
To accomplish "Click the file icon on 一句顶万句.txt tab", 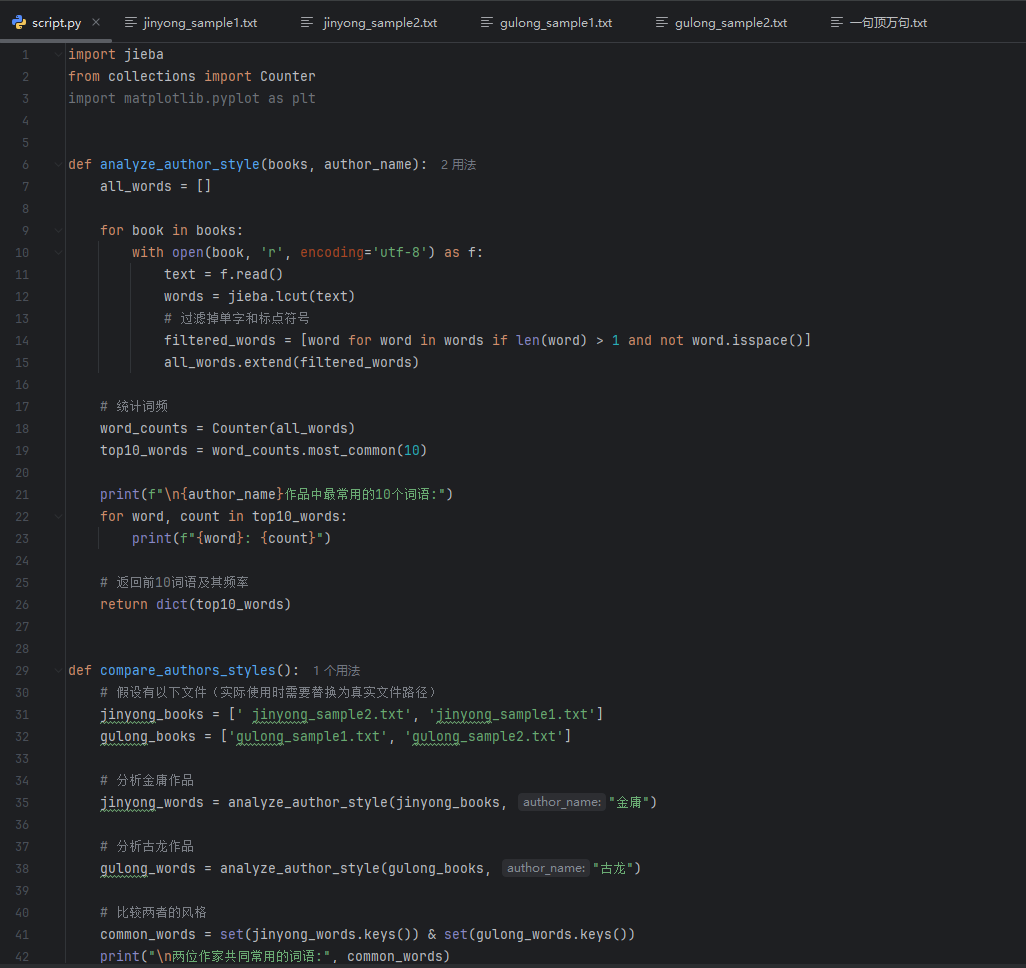I will pyautogui.click(x=836, y=22).
